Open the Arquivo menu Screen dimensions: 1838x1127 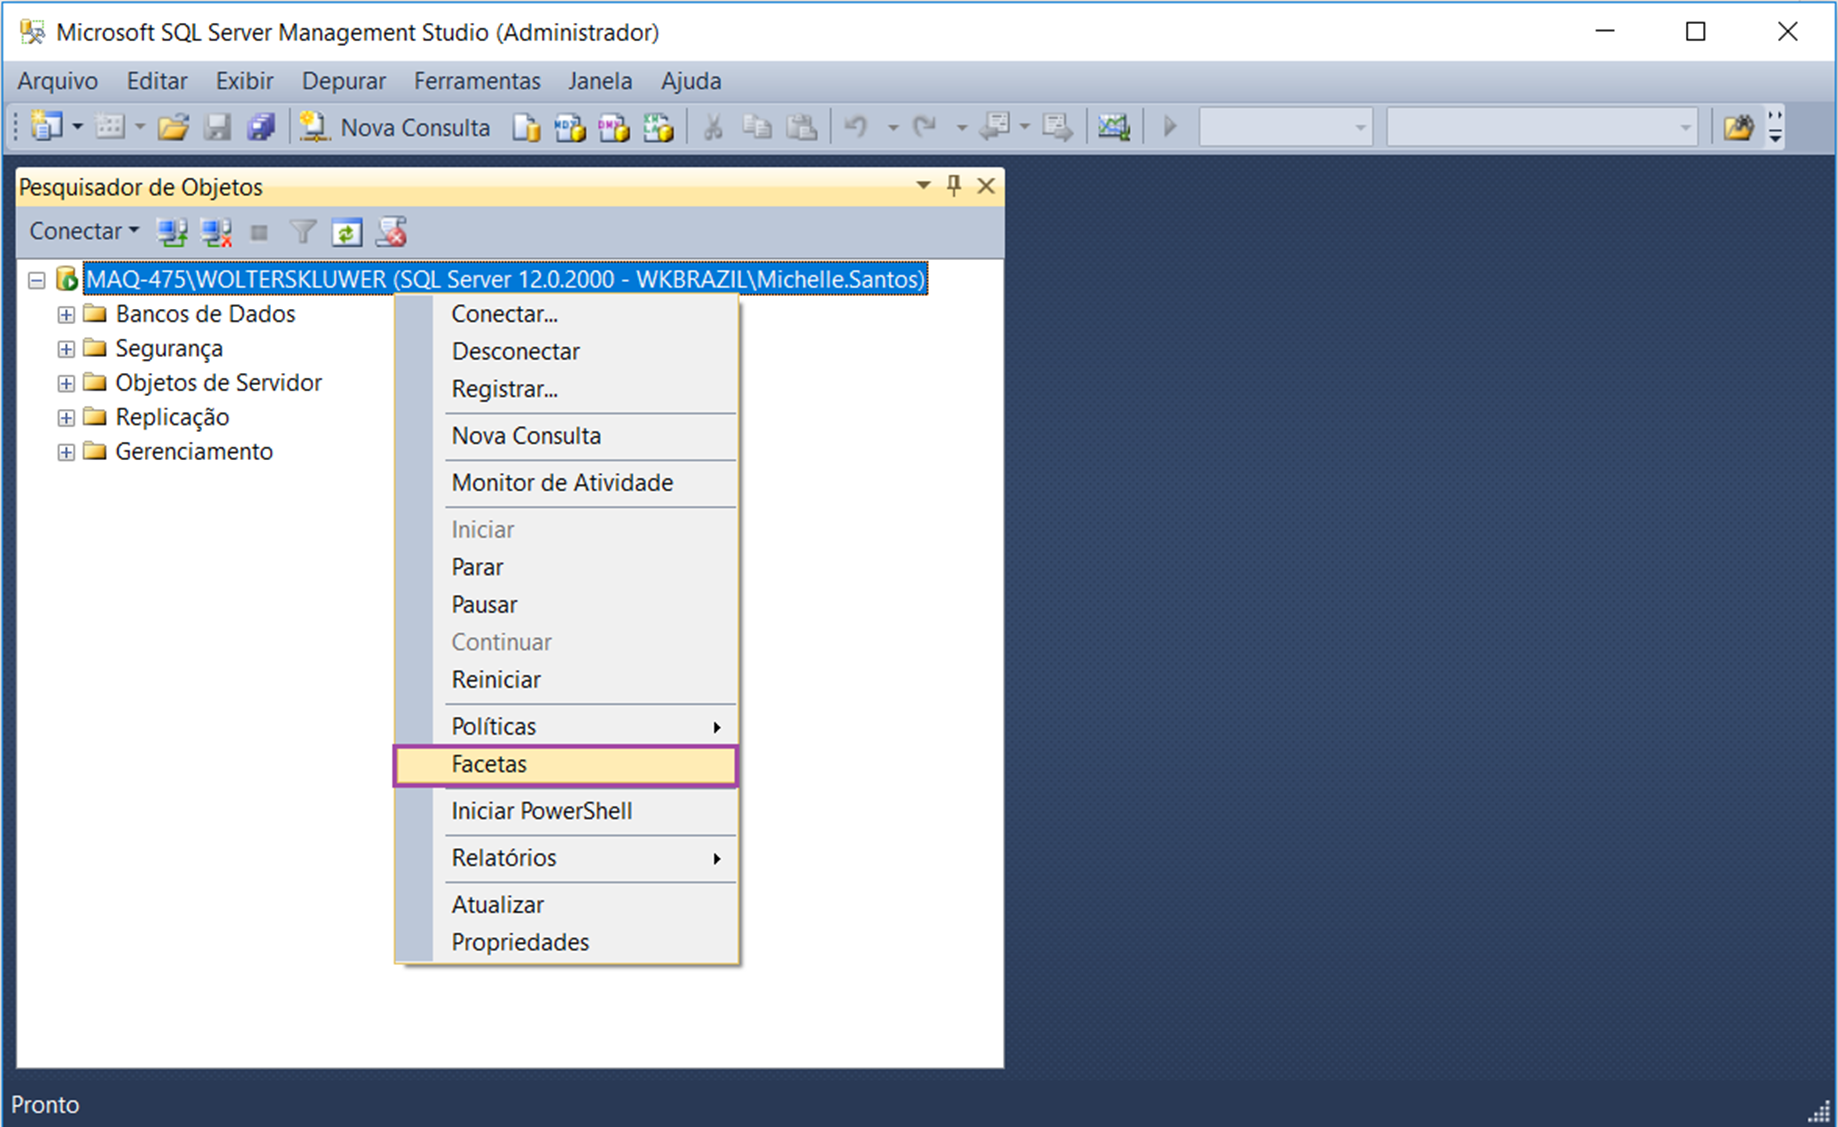pos(58,81)
